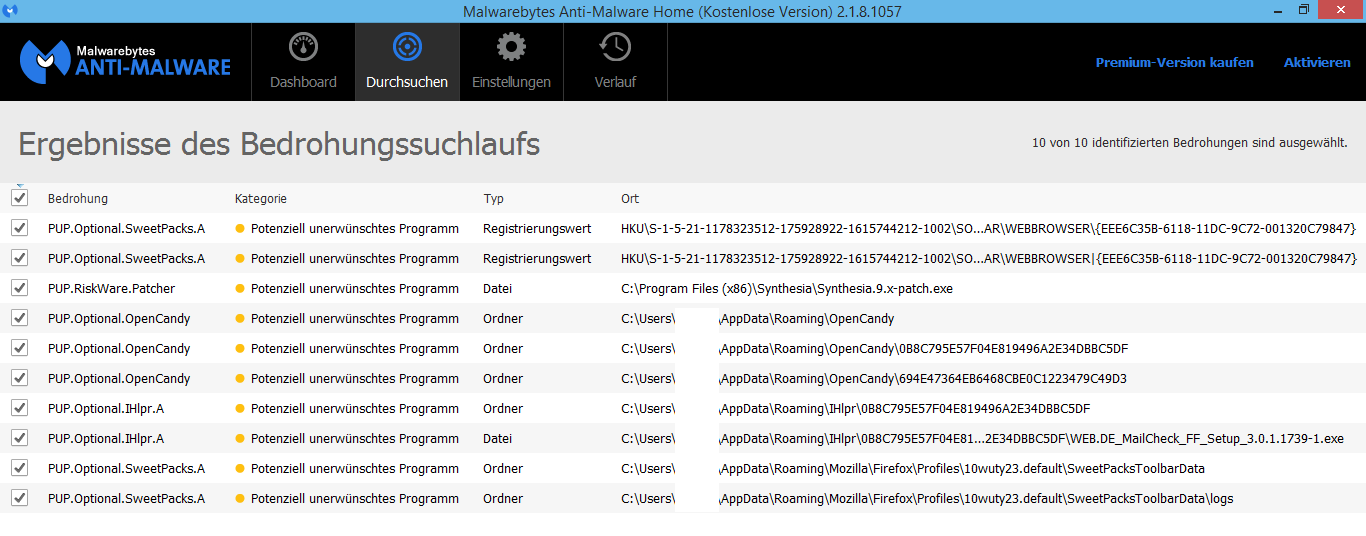Sort by the Typ column header
The image size is (1366, 536).
point(494,199)
